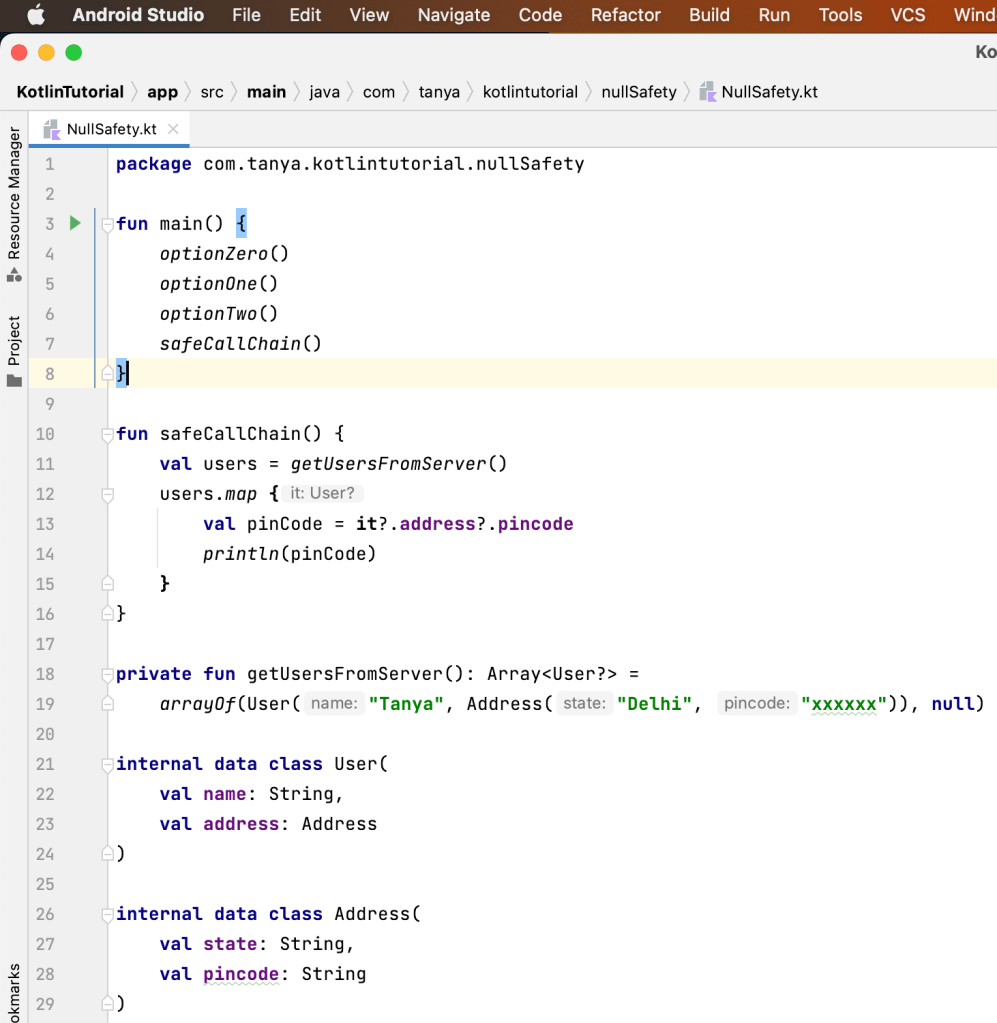Open the Resource Manager tool window

coord(14,192)
